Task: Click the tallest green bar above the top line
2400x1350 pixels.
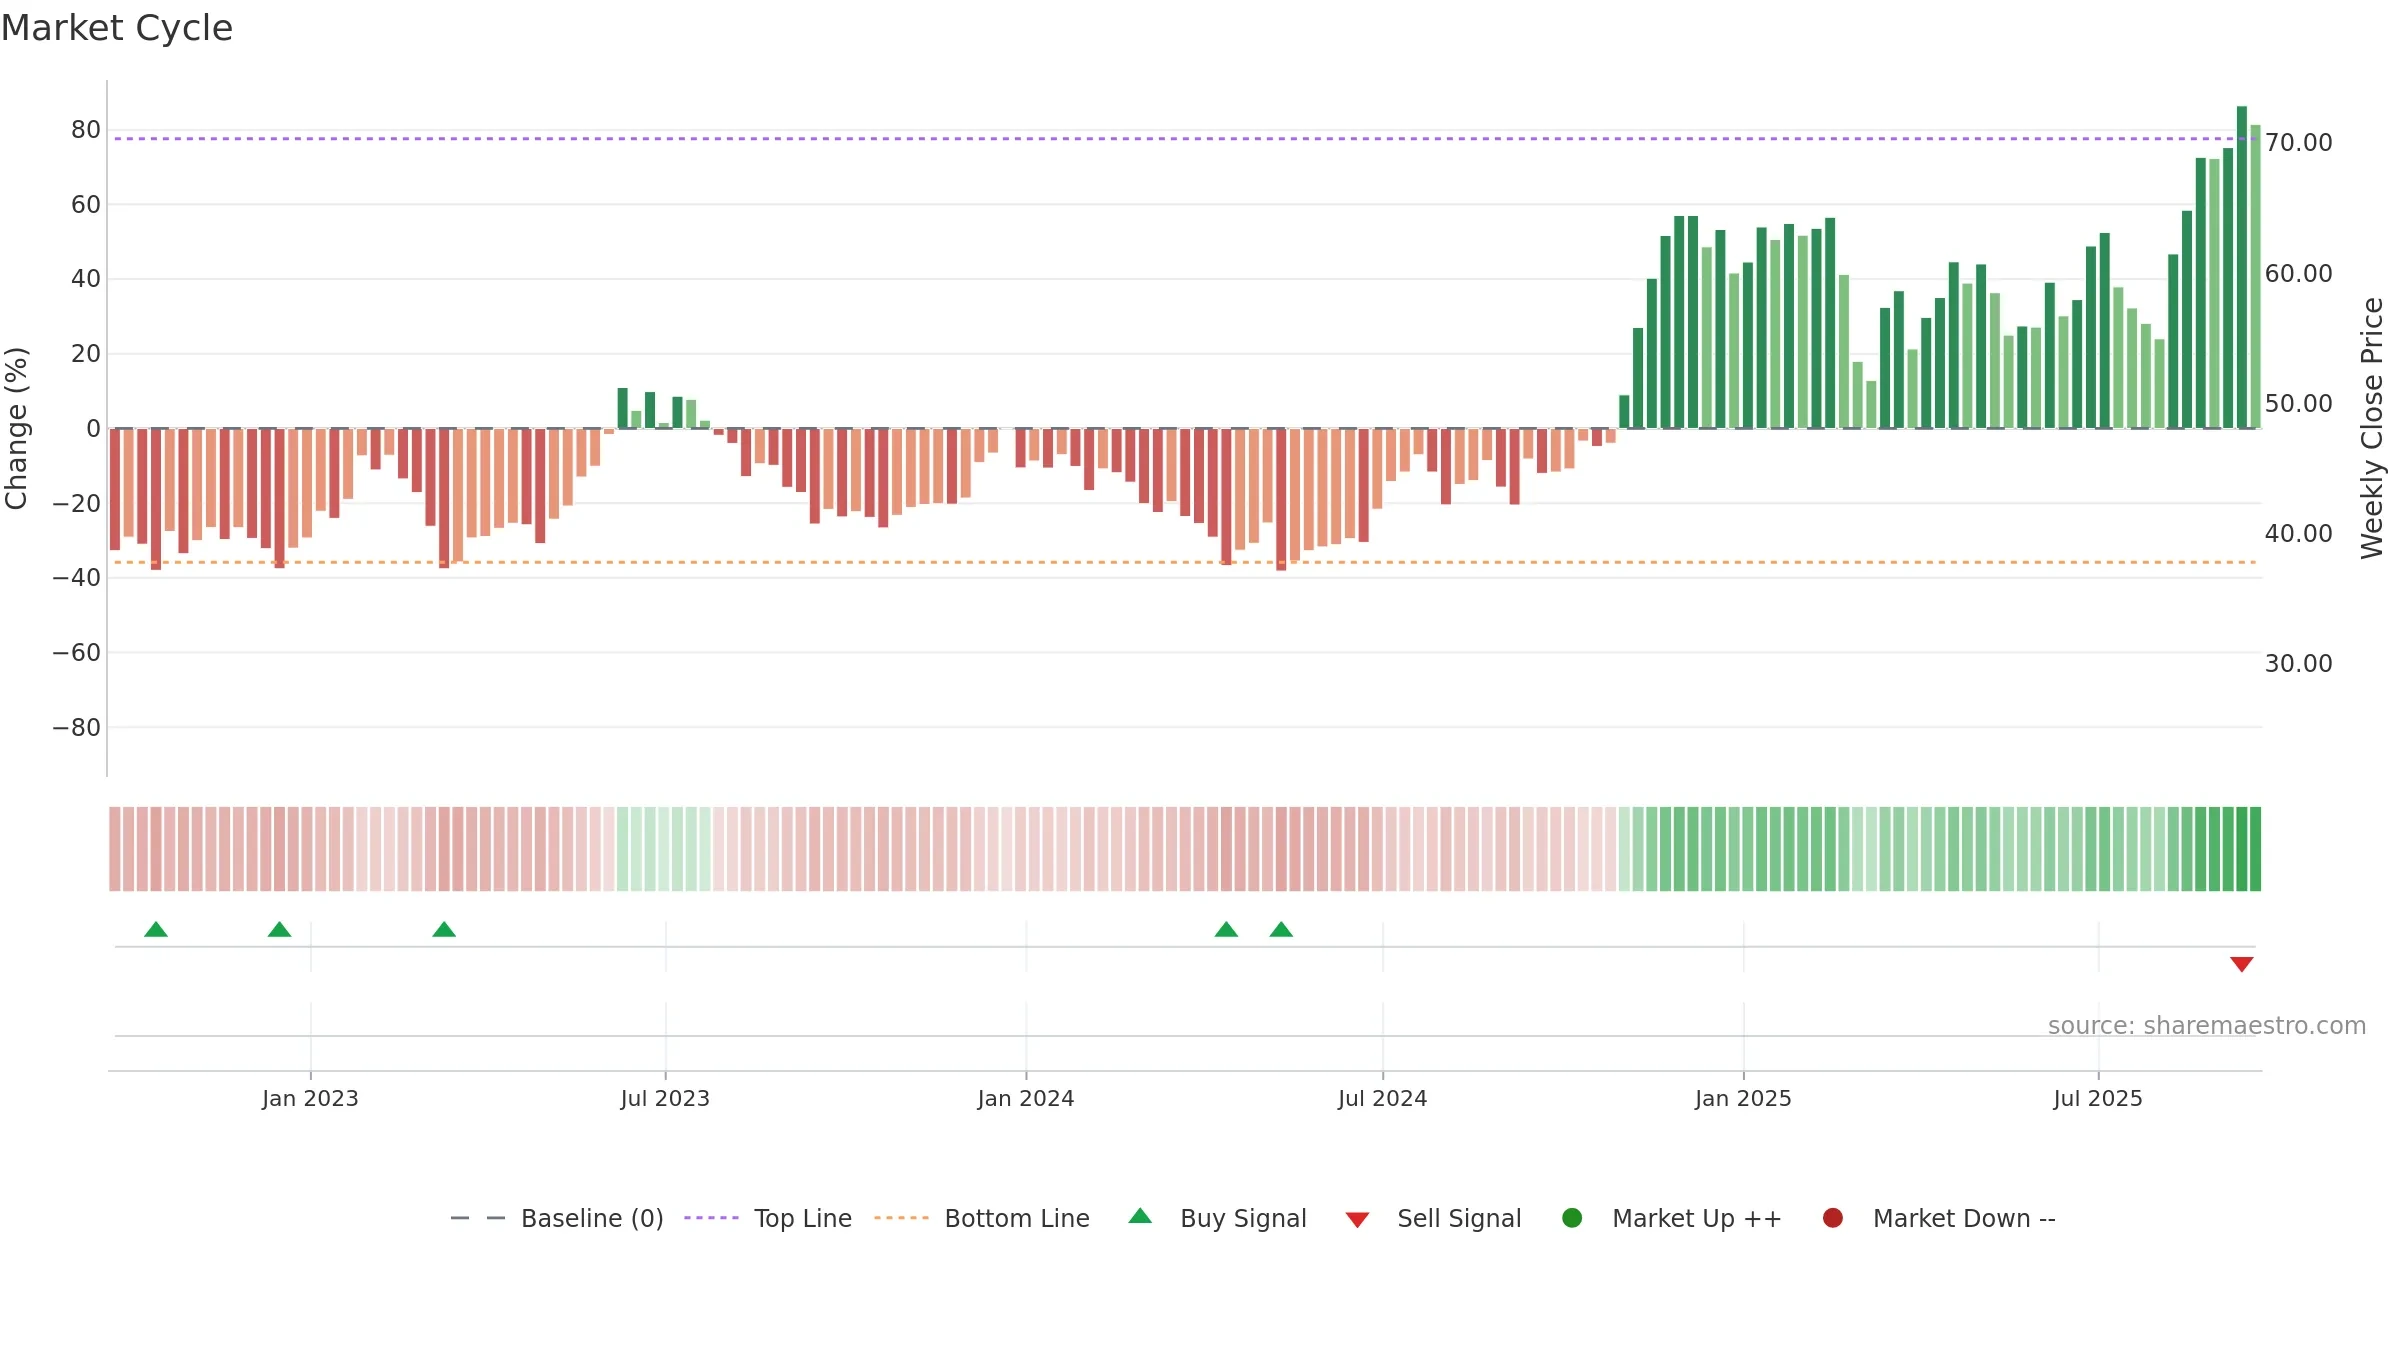Action: (x=2242, y=267)
